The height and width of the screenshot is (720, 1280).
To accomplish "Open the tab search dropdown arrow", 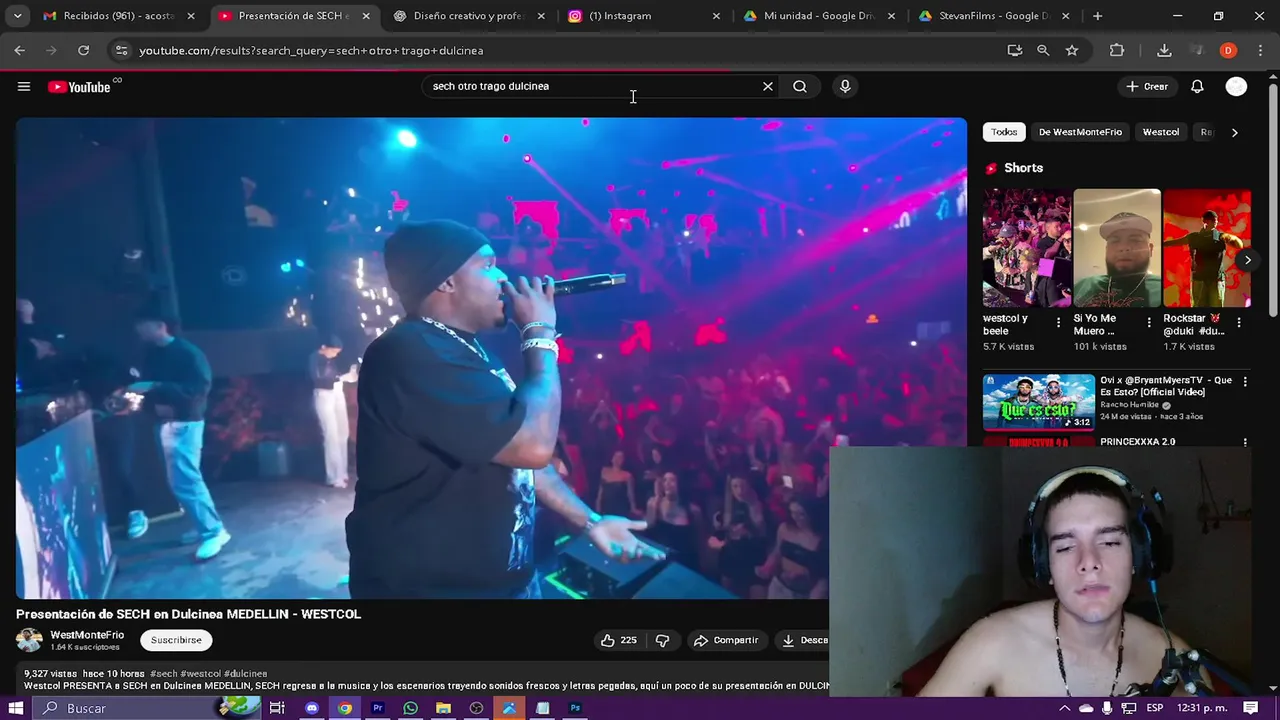I will click(17, 16).
